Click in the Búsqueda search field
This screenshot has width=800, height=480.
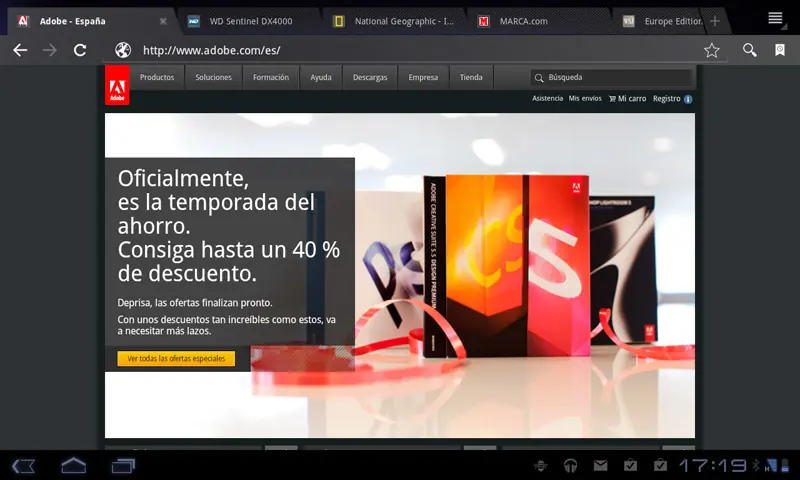coord(611,78)
